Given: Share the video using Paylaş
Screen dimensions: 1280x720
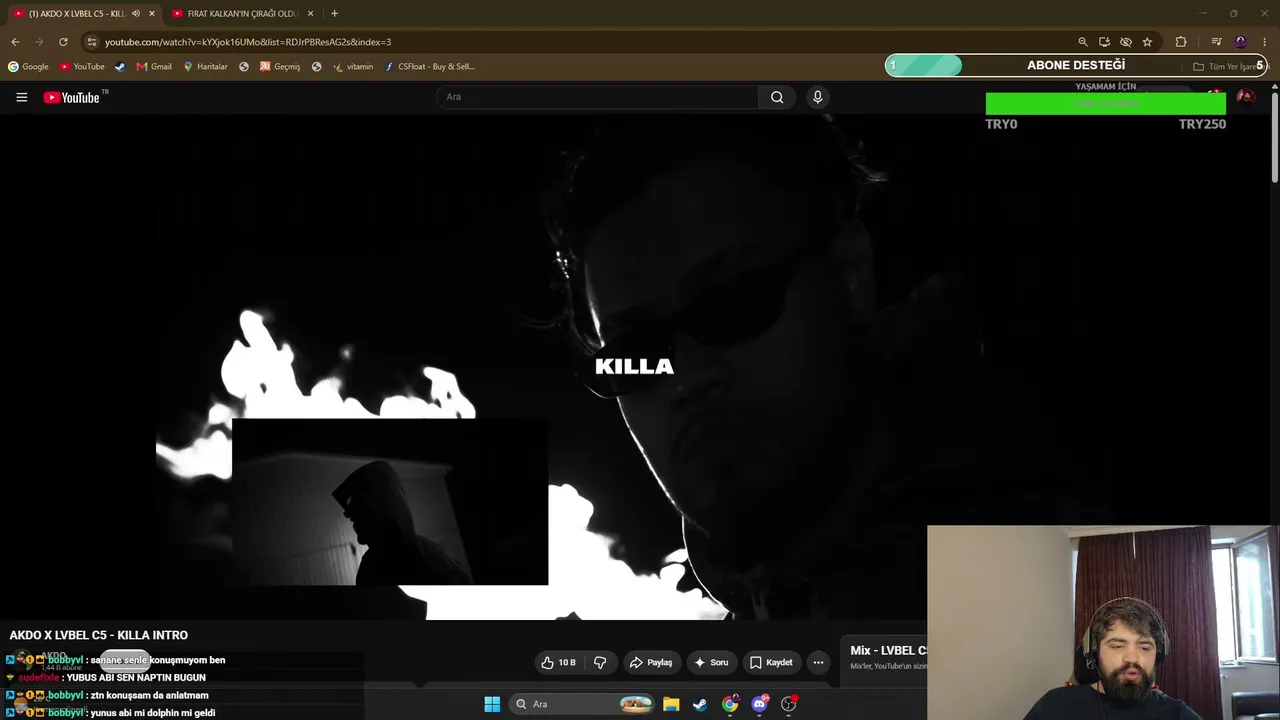Looking at the screenshot, I should pyautogui.click(x=651, y=662).
